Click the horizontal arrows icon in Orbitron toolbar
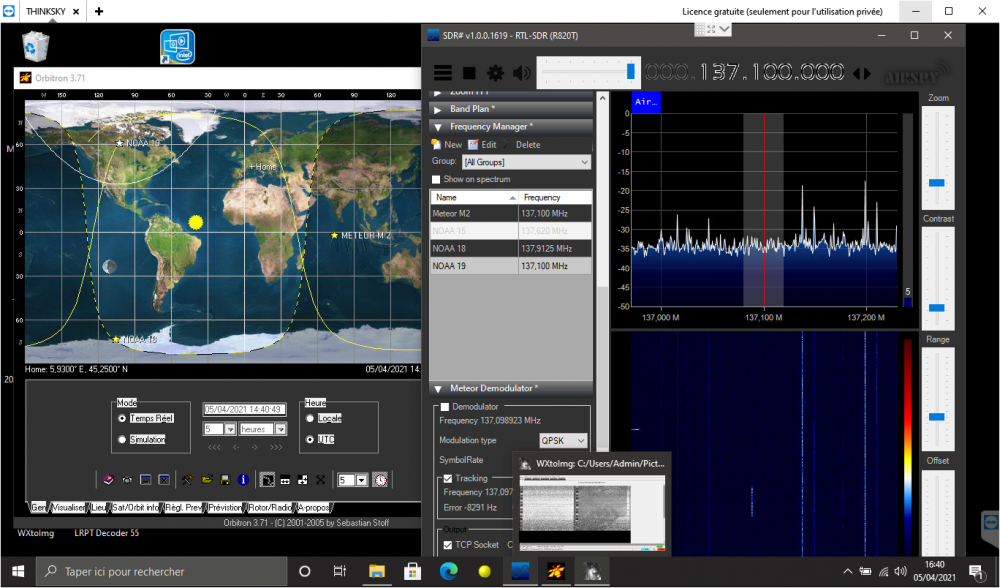This screenshot has width=1000, height=588. coord(285,480)
